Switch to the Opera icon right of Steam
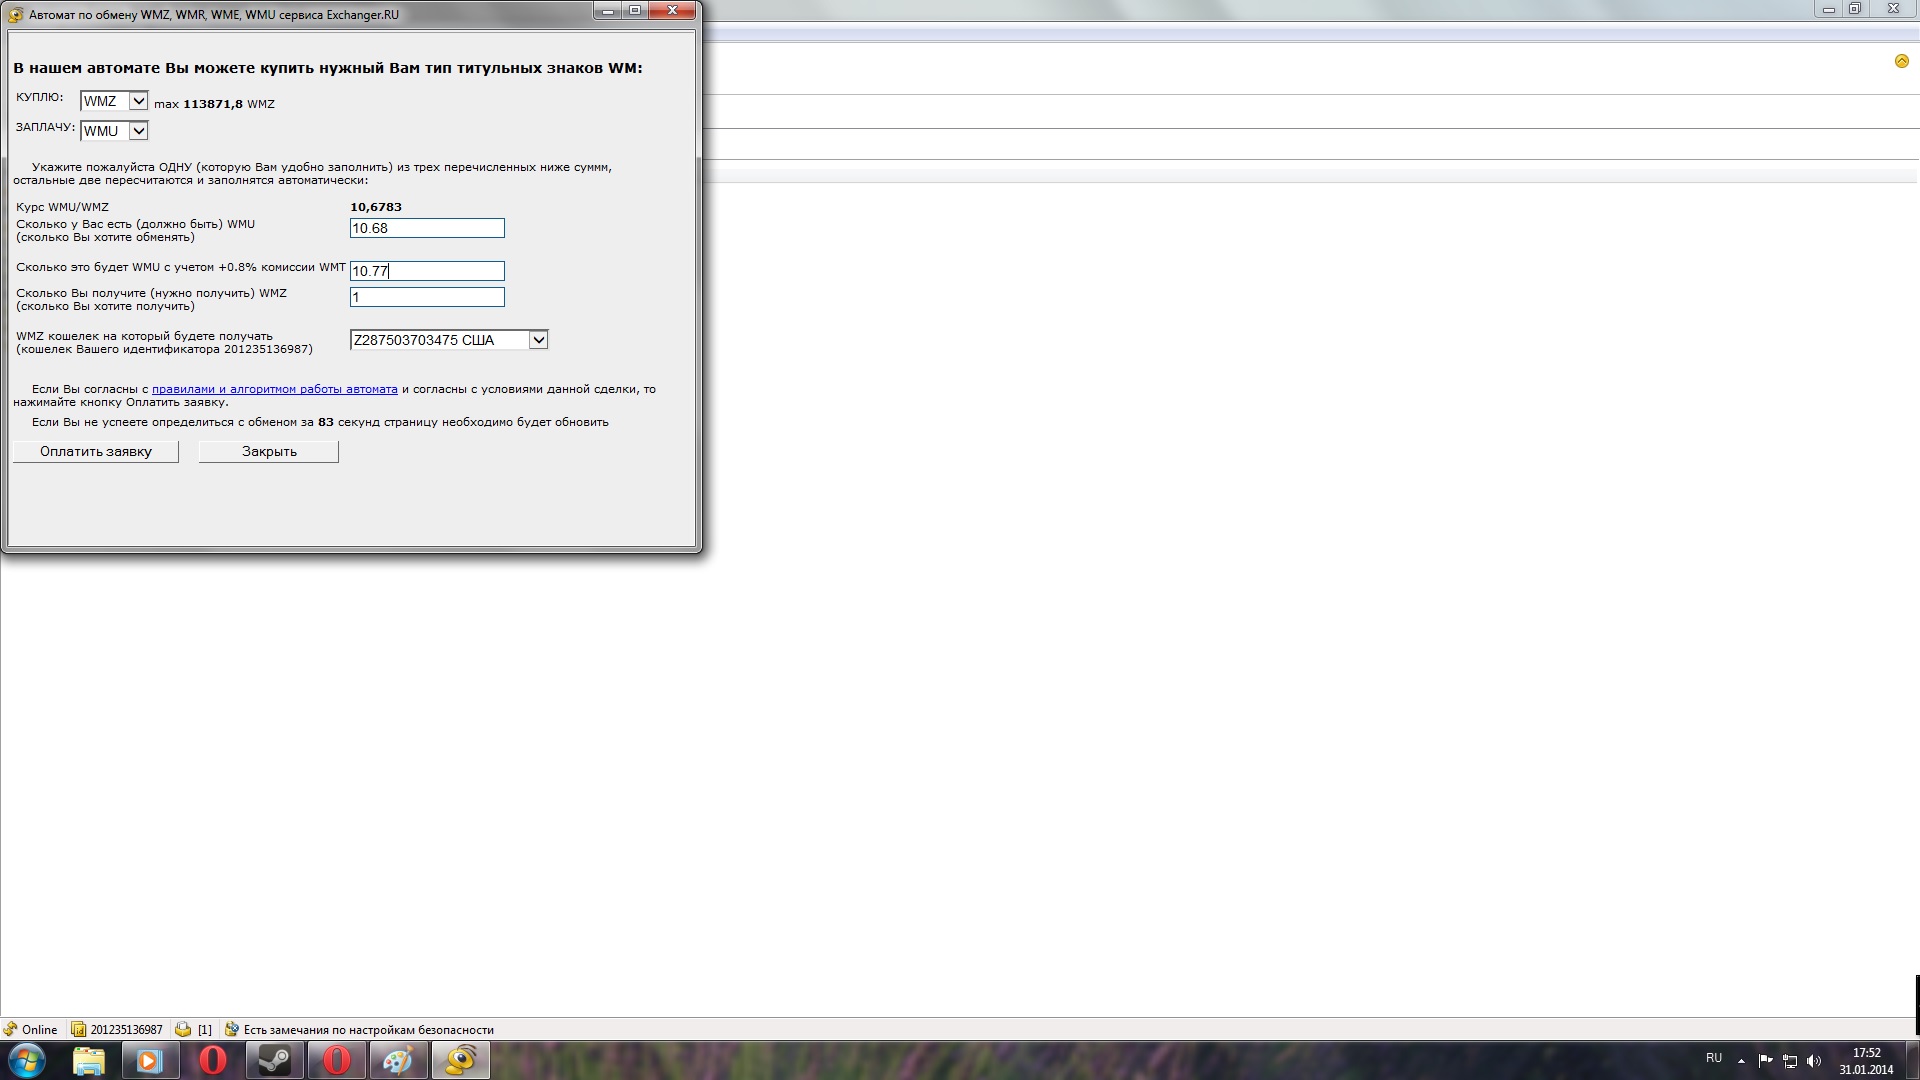This screenshot has width=1920, height=1080. [336, 1061]
